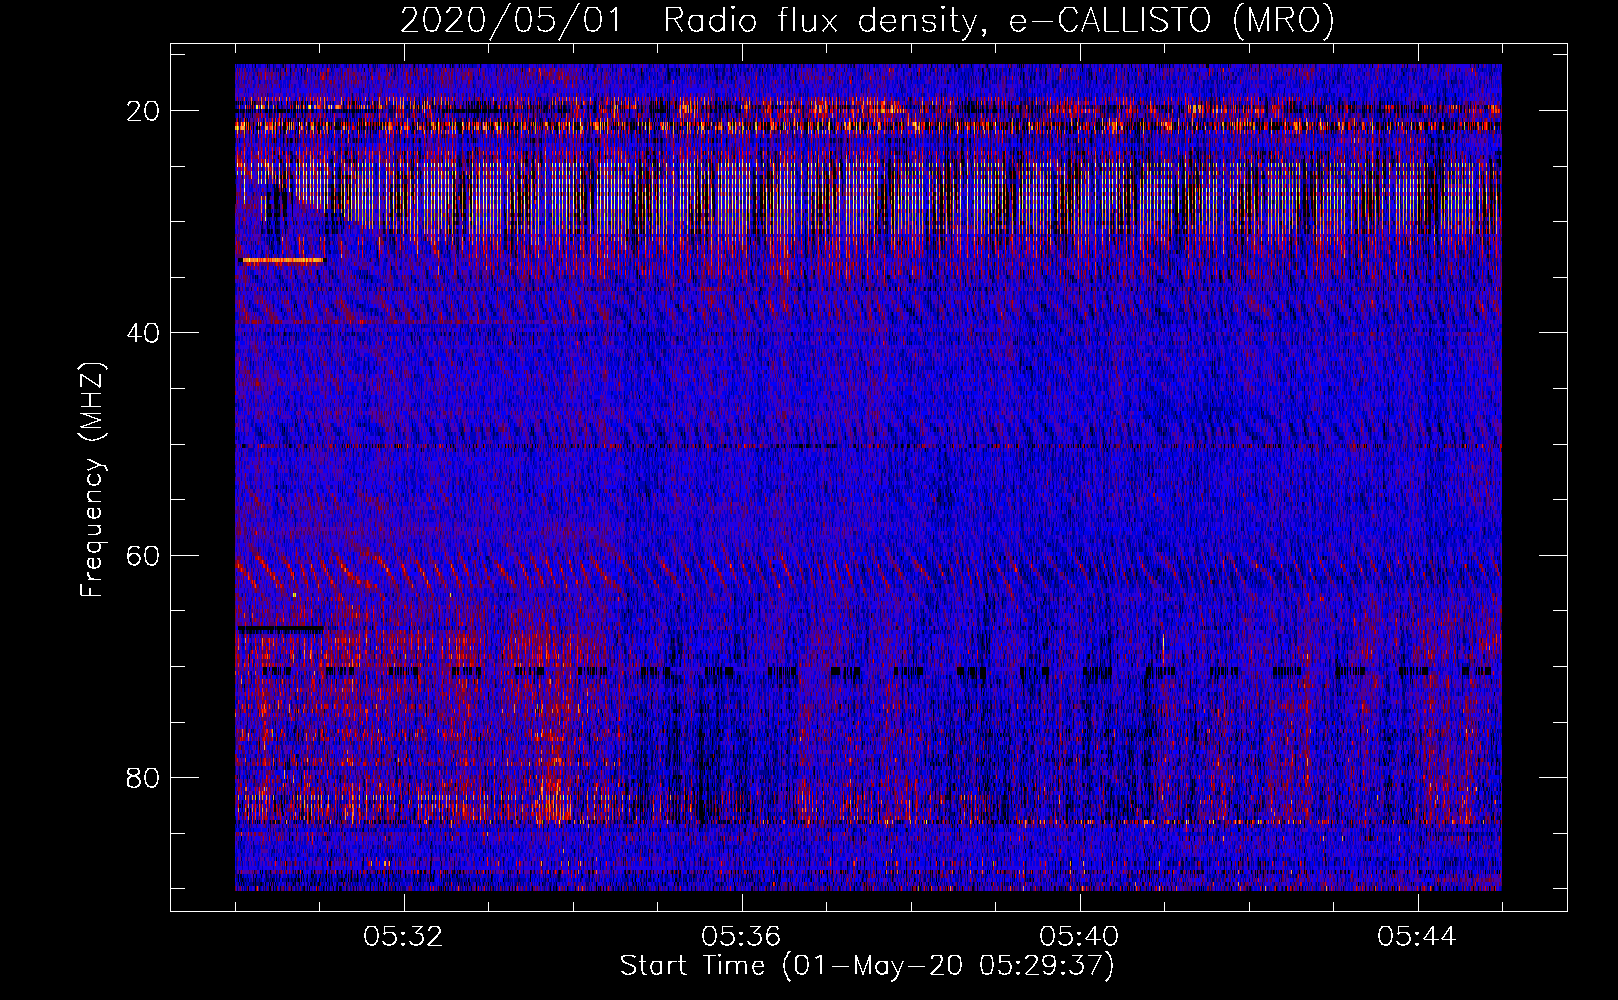Click the 05:32 time tick label
The height and width of the screenshot is (1000, 1618).
pos(403,937)
